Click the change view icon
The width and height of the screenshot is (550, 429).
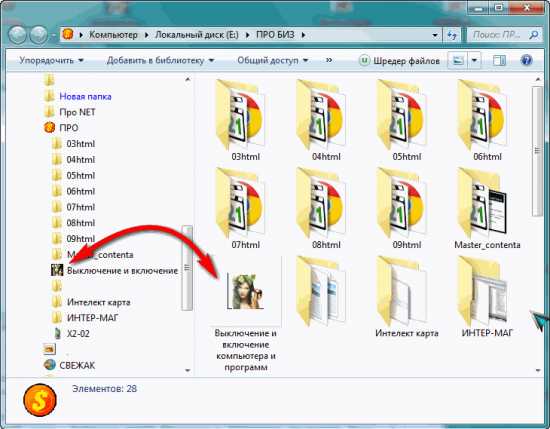pos(458,61)
